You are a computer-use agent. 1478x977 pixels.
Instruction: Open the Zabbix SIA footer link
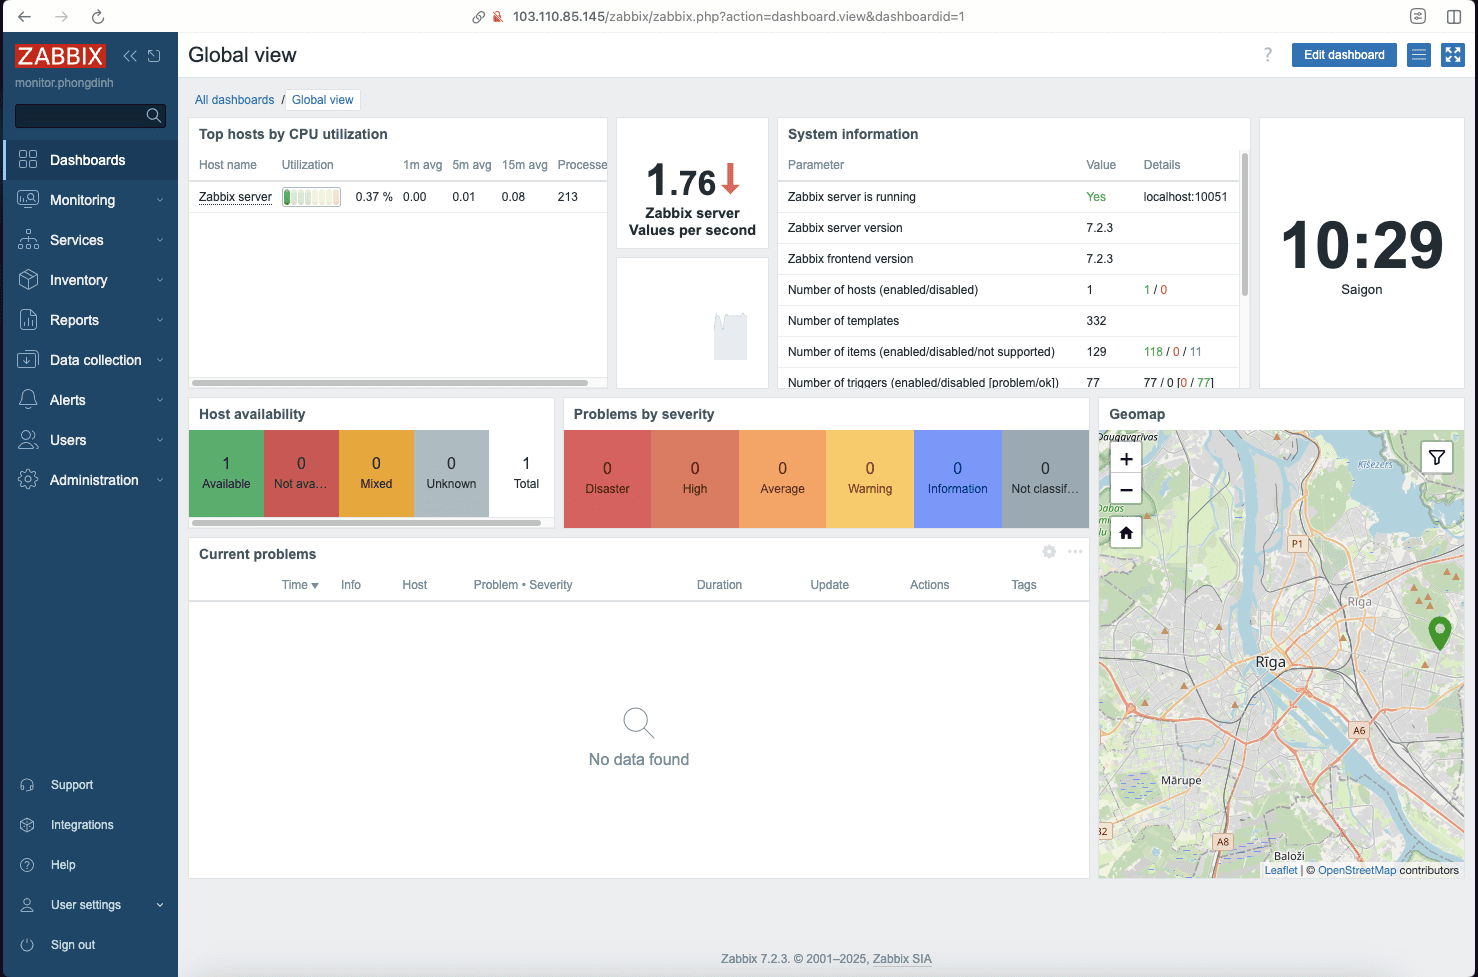click(x=902, y=959)
